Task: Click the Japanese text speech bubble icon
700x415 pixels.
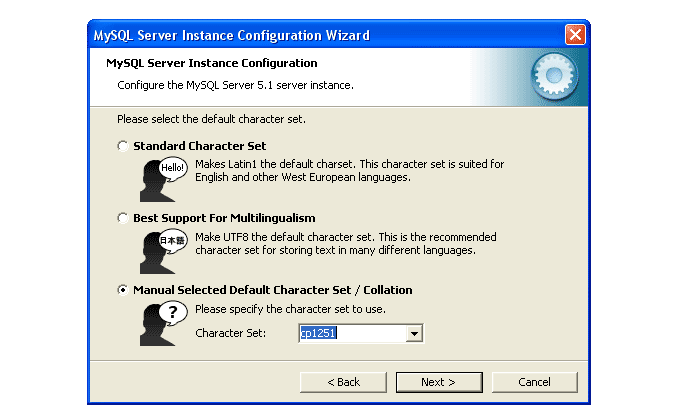Action: pyautogui.click(x=173, y=241)
